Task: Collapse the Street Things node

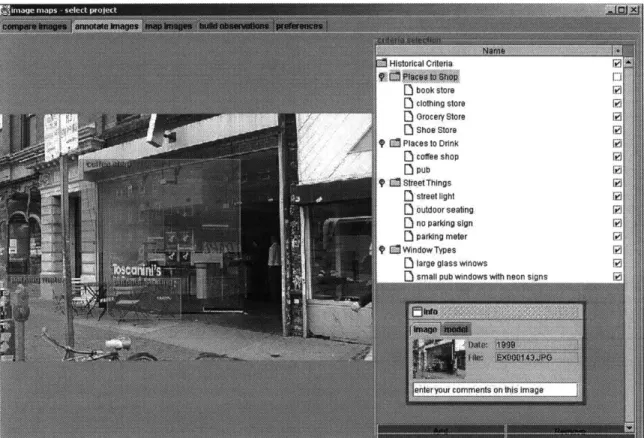Action: (382, 183)
